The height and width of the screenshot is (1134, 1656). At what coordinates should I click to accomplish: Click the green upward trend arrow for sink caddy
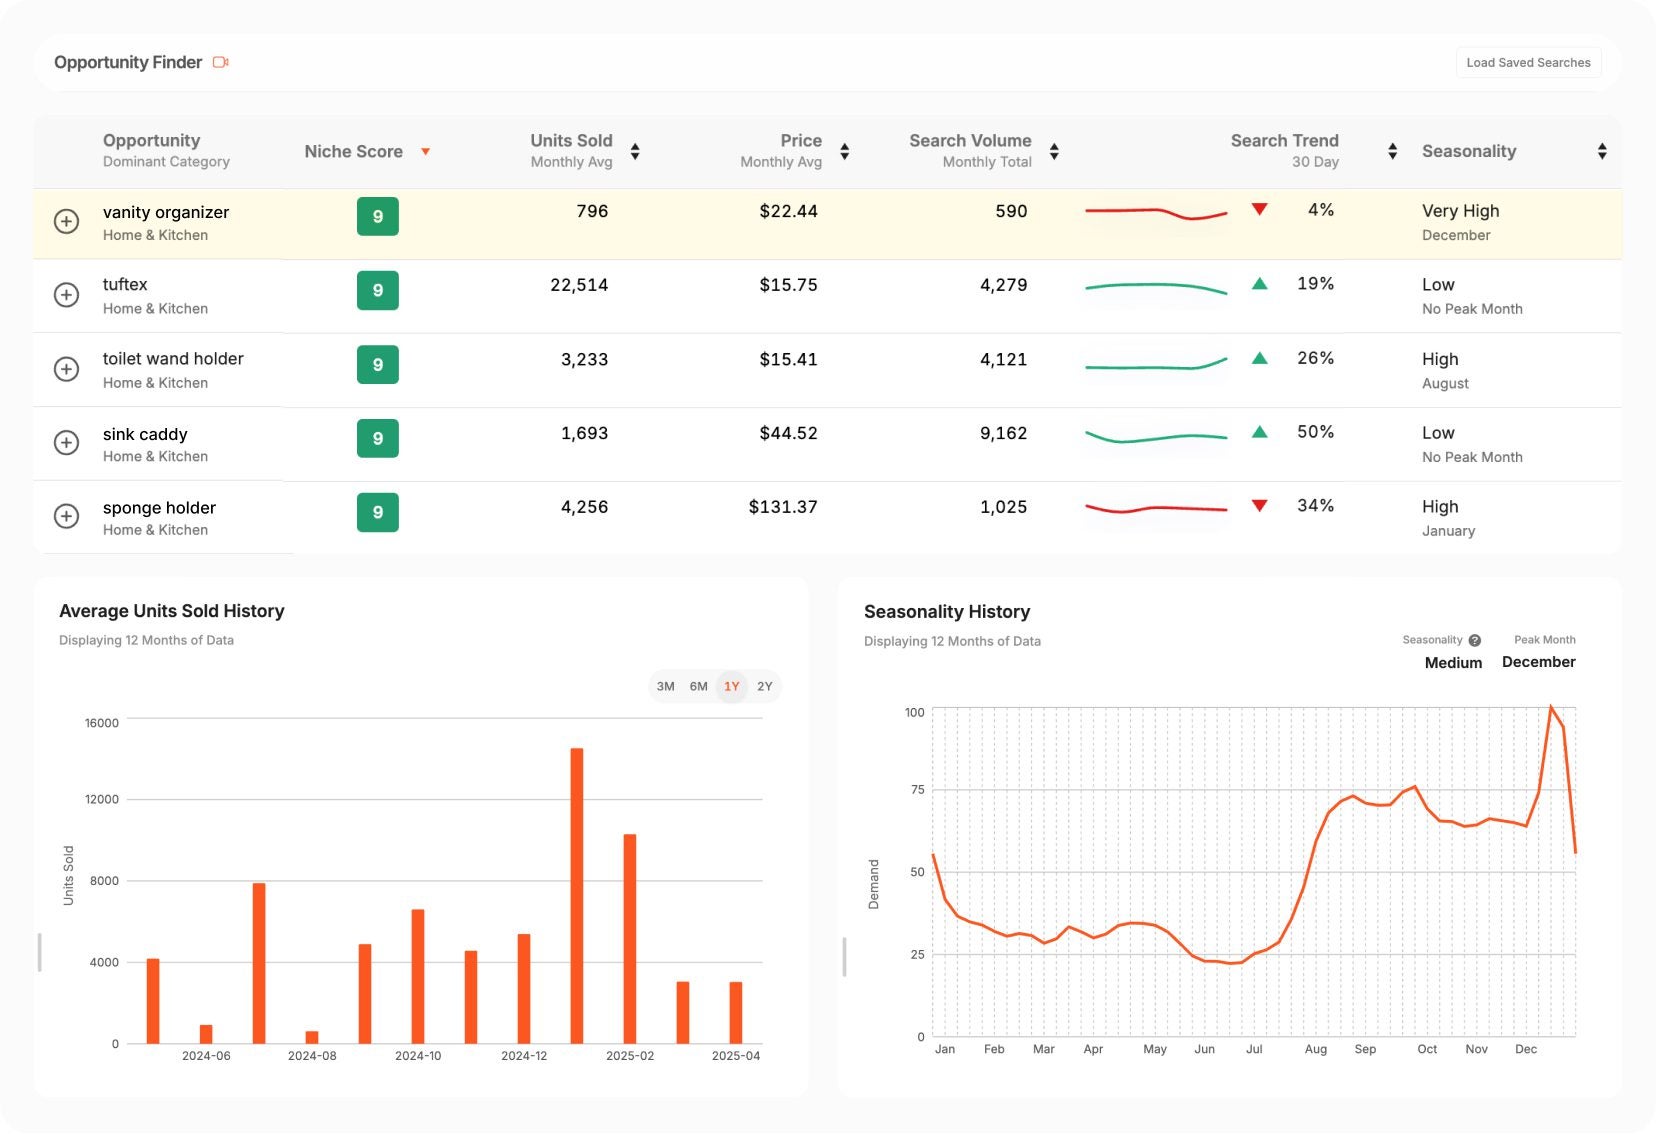(x=1259, y=431)
